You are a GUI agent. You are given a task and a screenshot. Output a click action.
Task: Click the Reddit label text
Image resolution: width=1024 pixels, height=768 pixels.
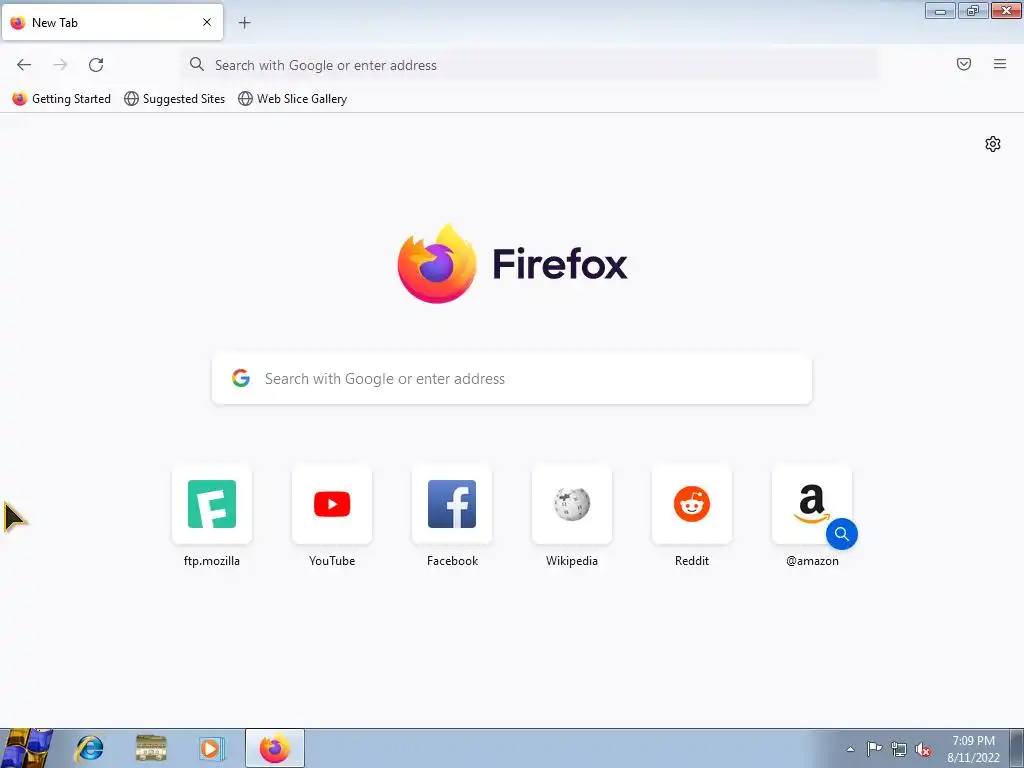(692, 561)
